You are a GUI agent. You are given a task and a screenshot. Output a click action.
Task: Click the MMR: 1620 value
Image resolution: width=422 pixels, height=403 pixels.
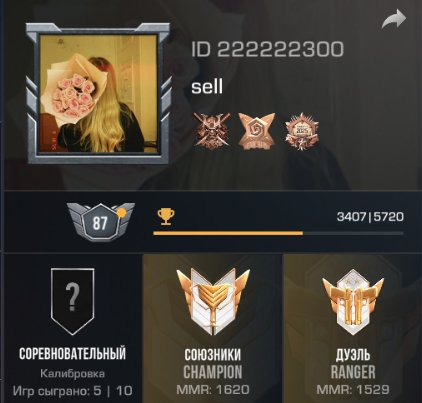point(213,389)
